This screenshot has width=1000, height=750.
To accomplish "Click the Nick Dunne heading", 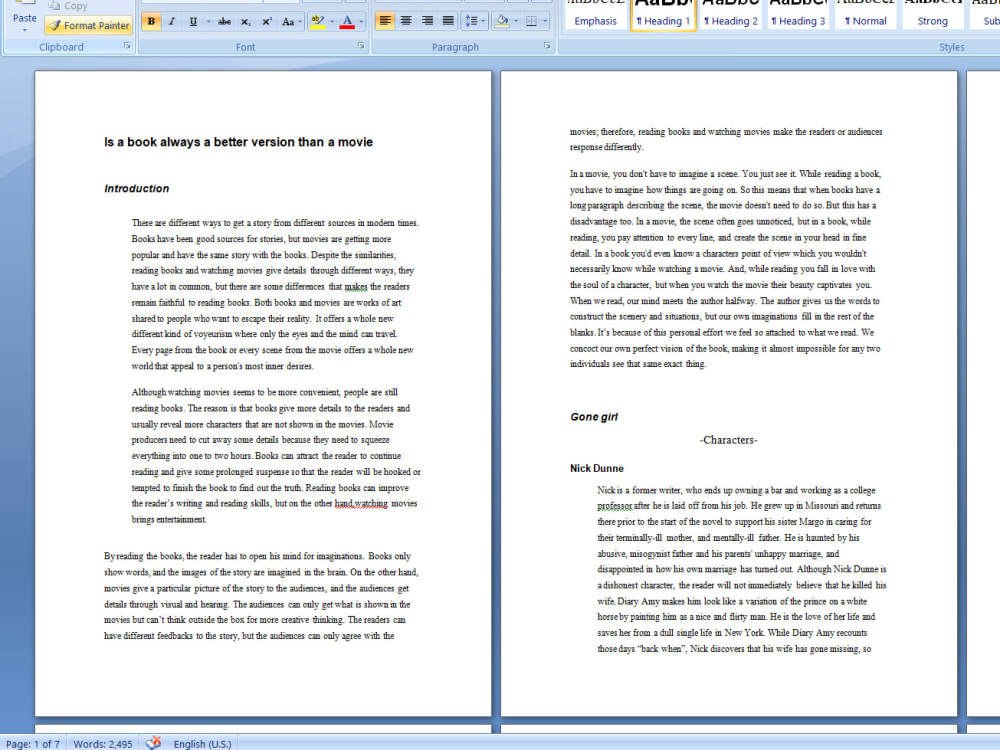I will click(596, 468).
